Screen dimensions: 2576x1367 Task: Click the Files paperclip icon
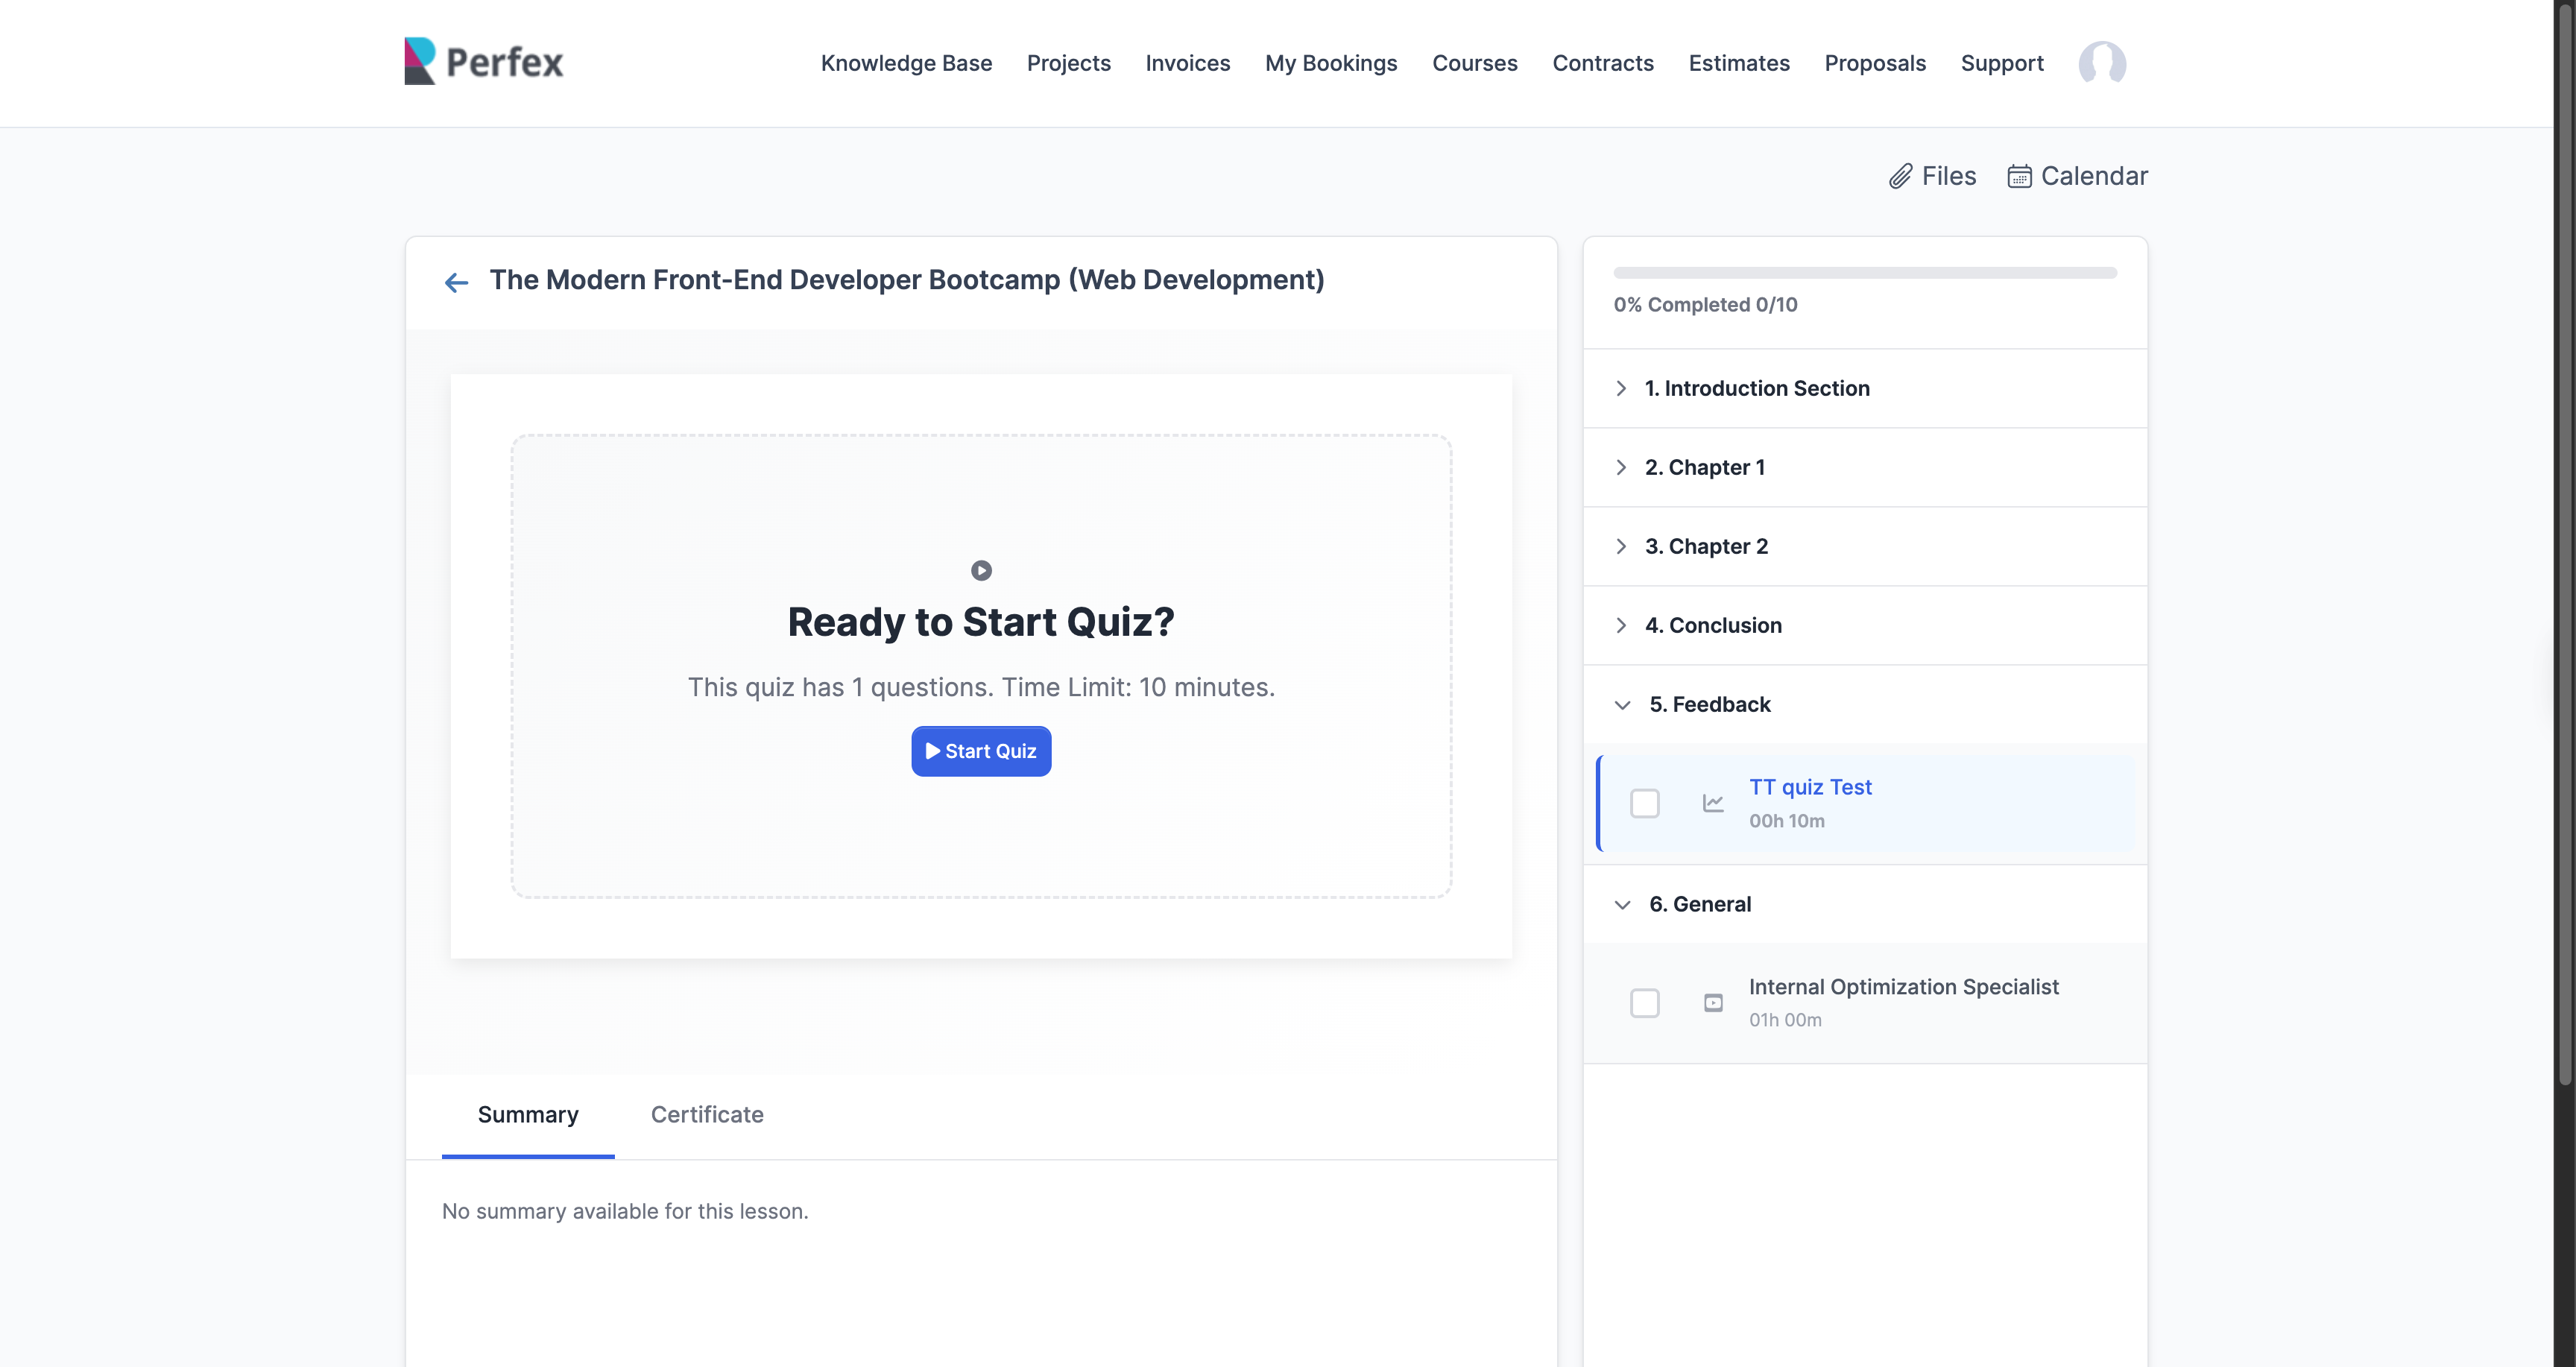coord(1900,176)
